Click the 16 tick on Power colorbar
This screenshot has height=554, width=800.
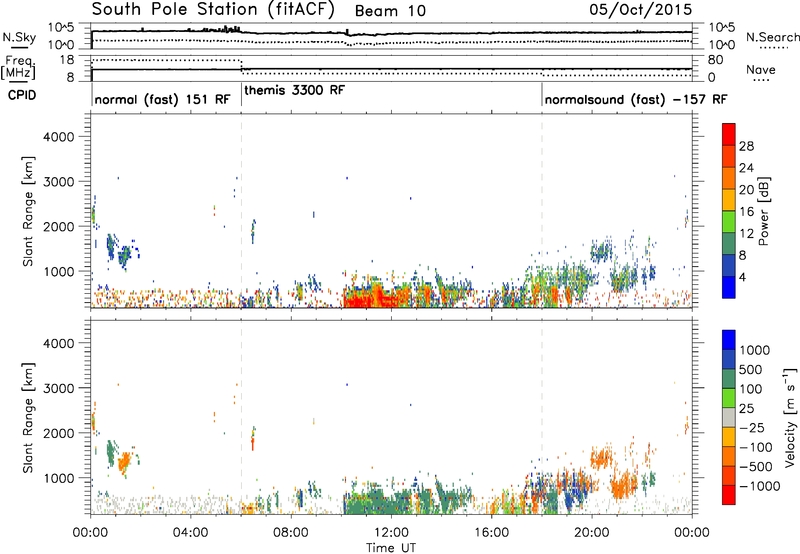(x=746, y=212)
